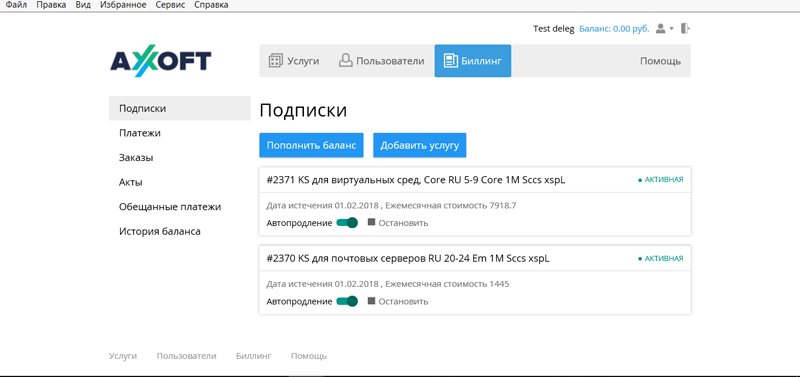Image resolution: width=800 pixels, height=377 pixels.
Task: Open subscription #2371 KS title
Action: click(416, 180)
